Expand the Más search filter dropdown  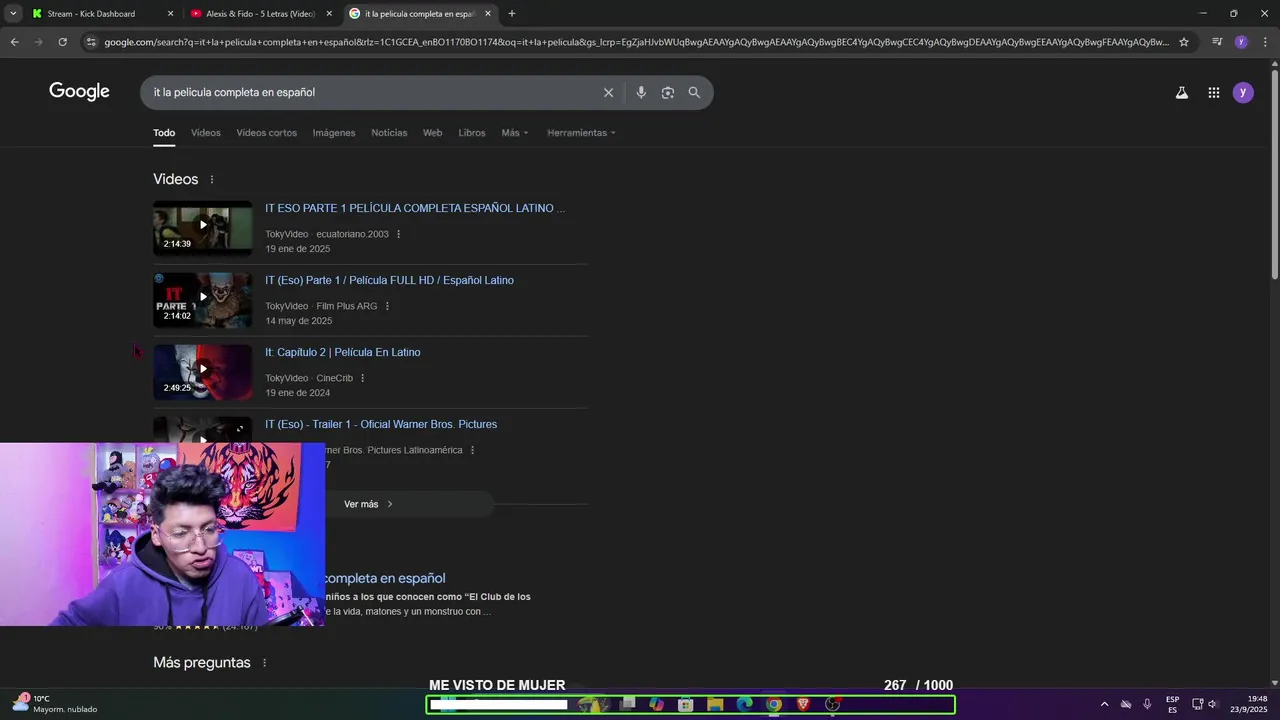(x=515, y=133)
